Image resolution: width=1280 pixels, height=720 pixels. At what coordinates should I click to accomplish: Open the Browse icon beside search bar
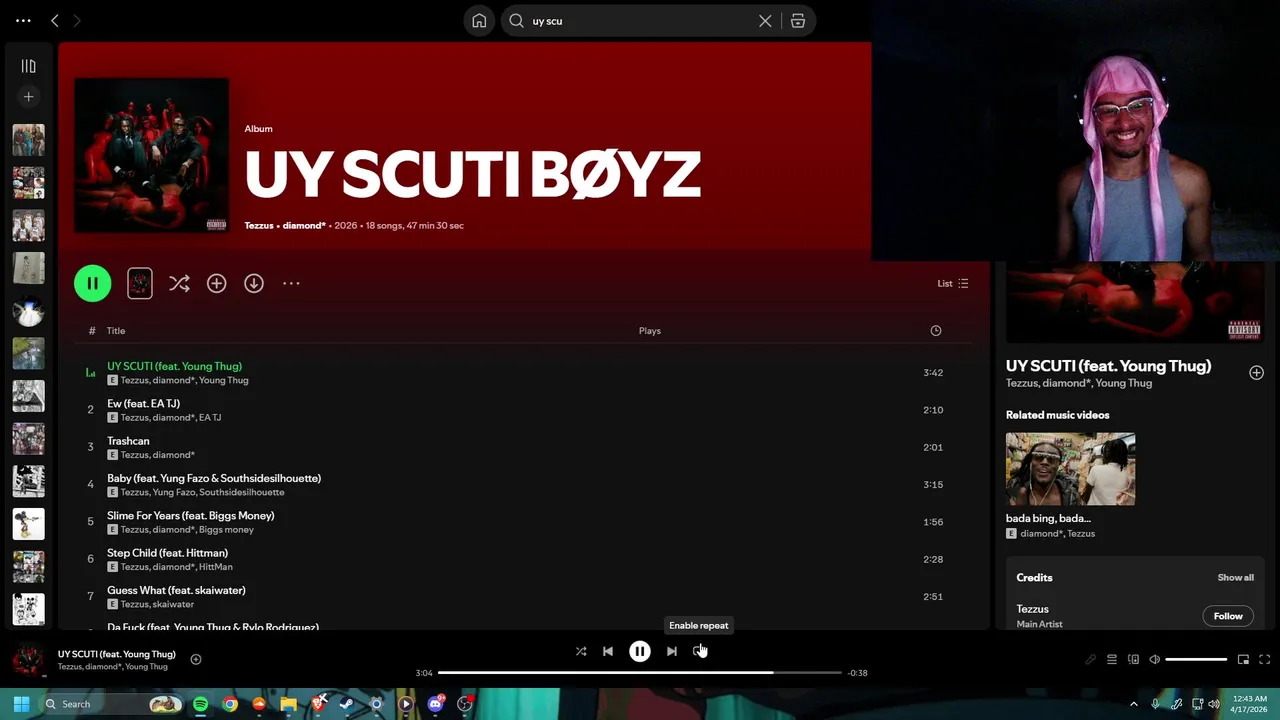(797, 21)
